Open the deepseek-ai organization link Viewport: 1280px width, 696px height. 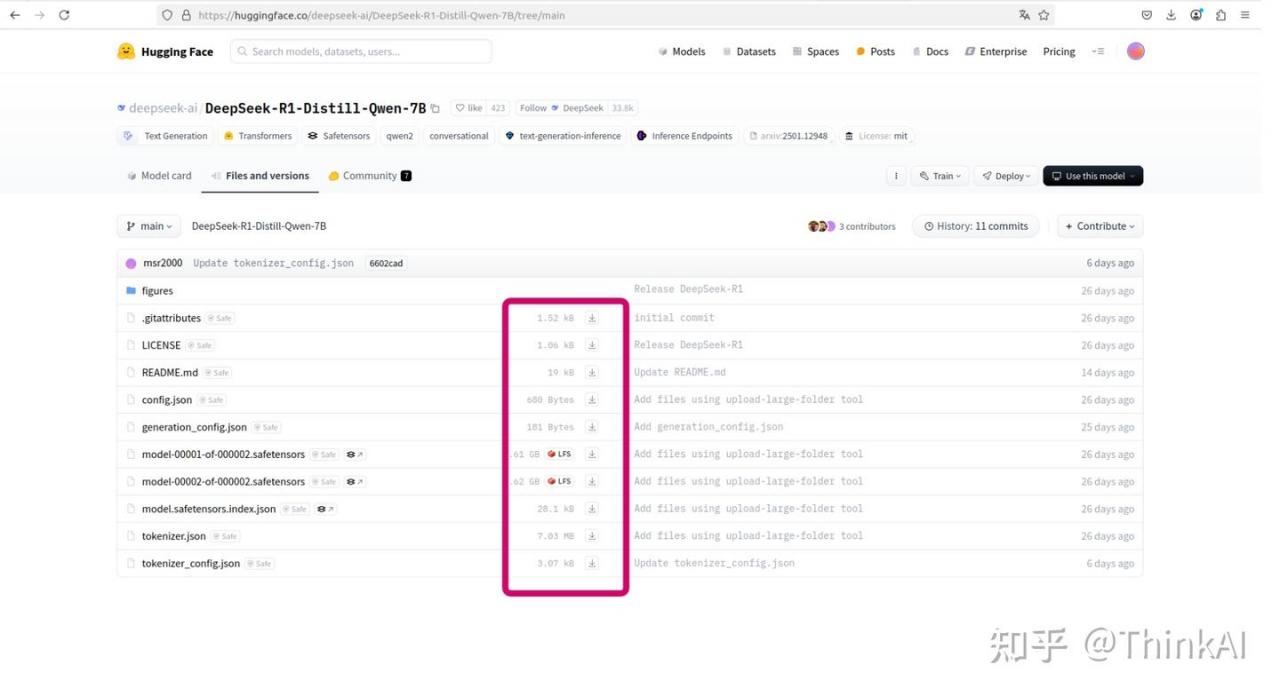click(x=163, y=108)
